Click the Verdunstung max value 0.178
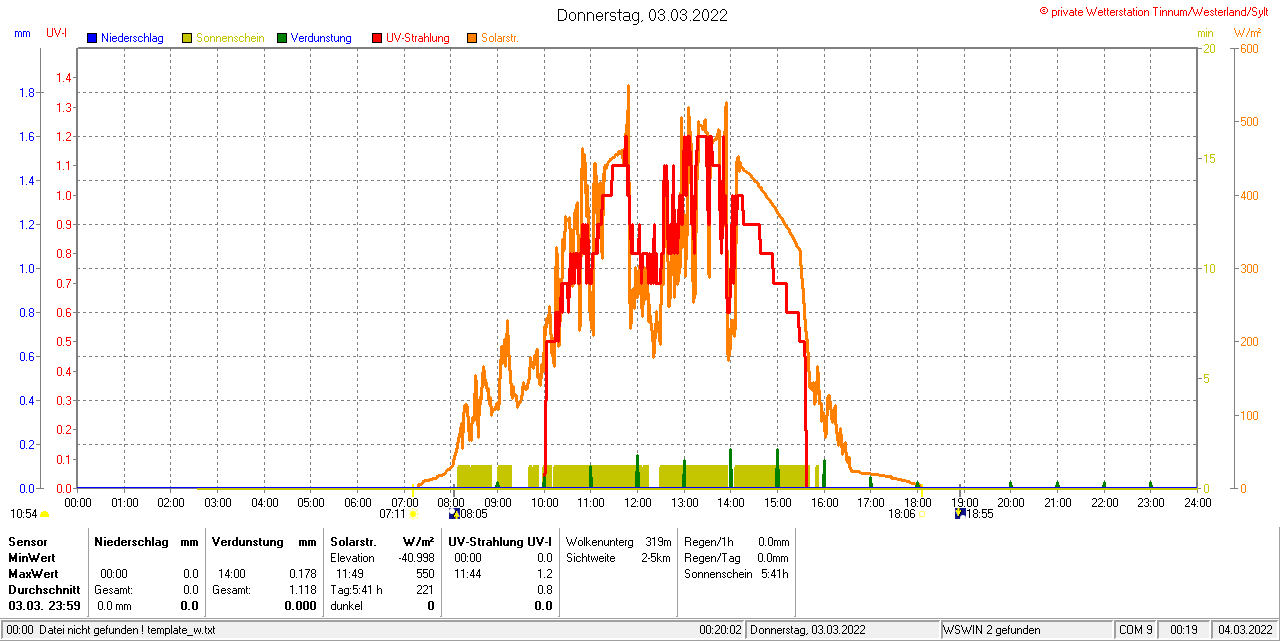1280x641 pixels. pos(301,574)
